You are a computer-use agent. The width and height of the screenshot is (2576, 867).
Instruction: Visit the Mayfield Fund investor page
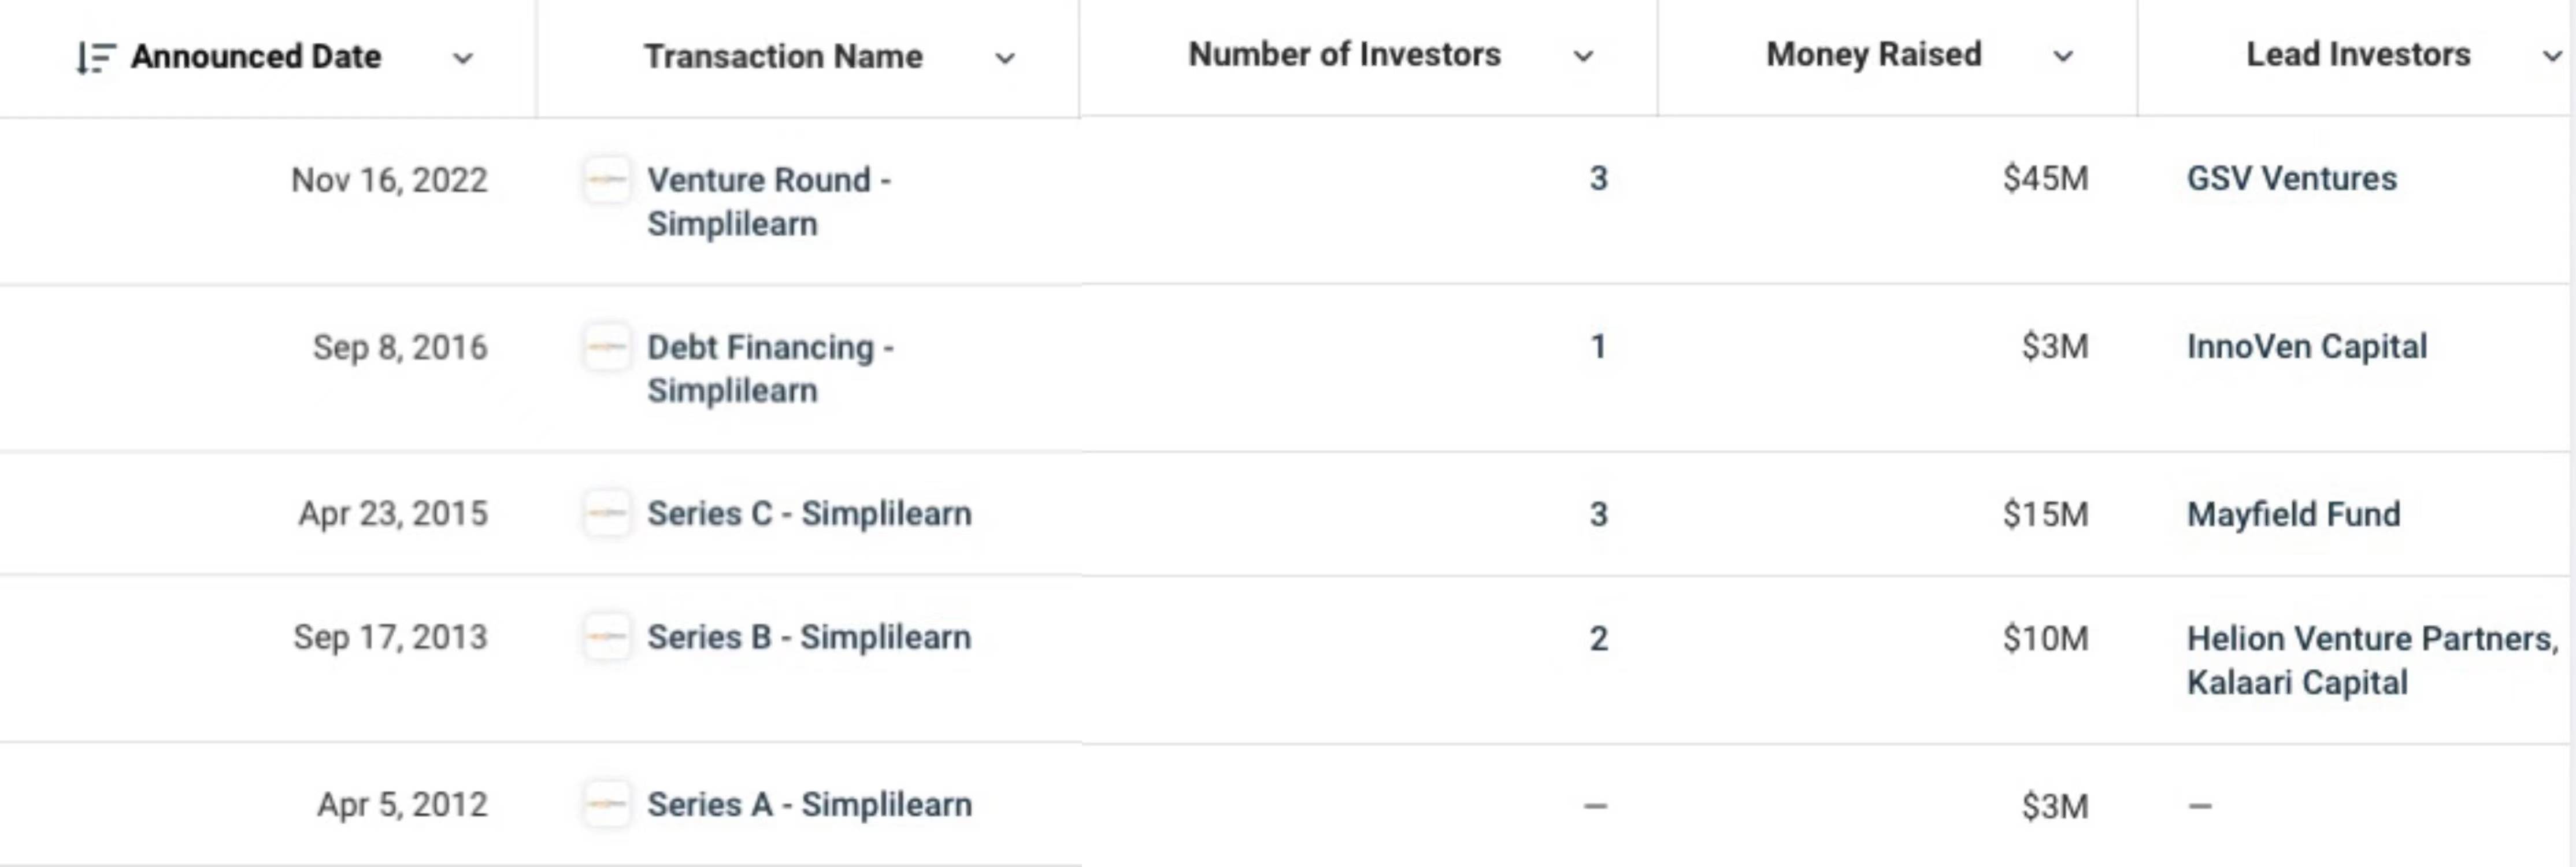[2293, 514]
